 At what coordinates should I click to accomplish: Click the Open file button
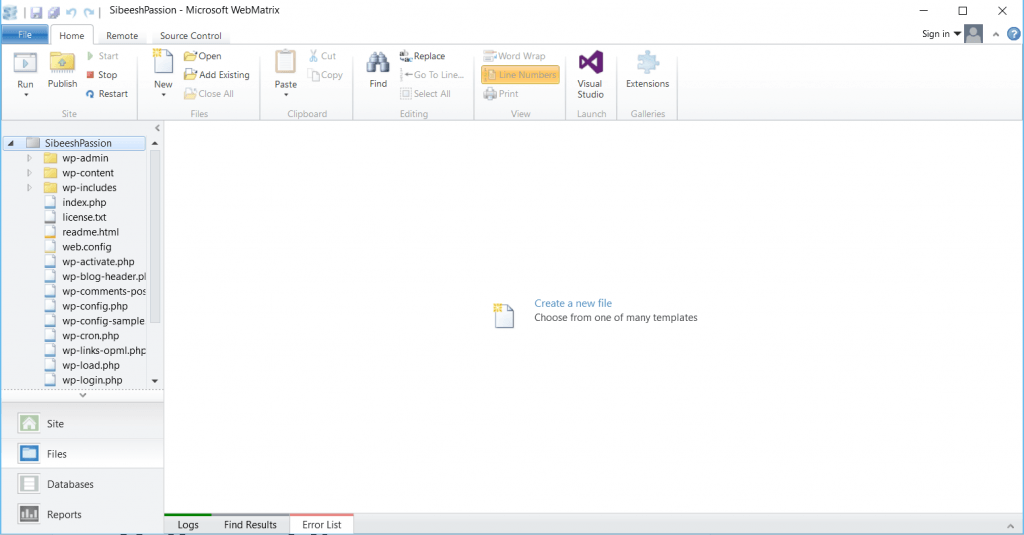(202, 56)
